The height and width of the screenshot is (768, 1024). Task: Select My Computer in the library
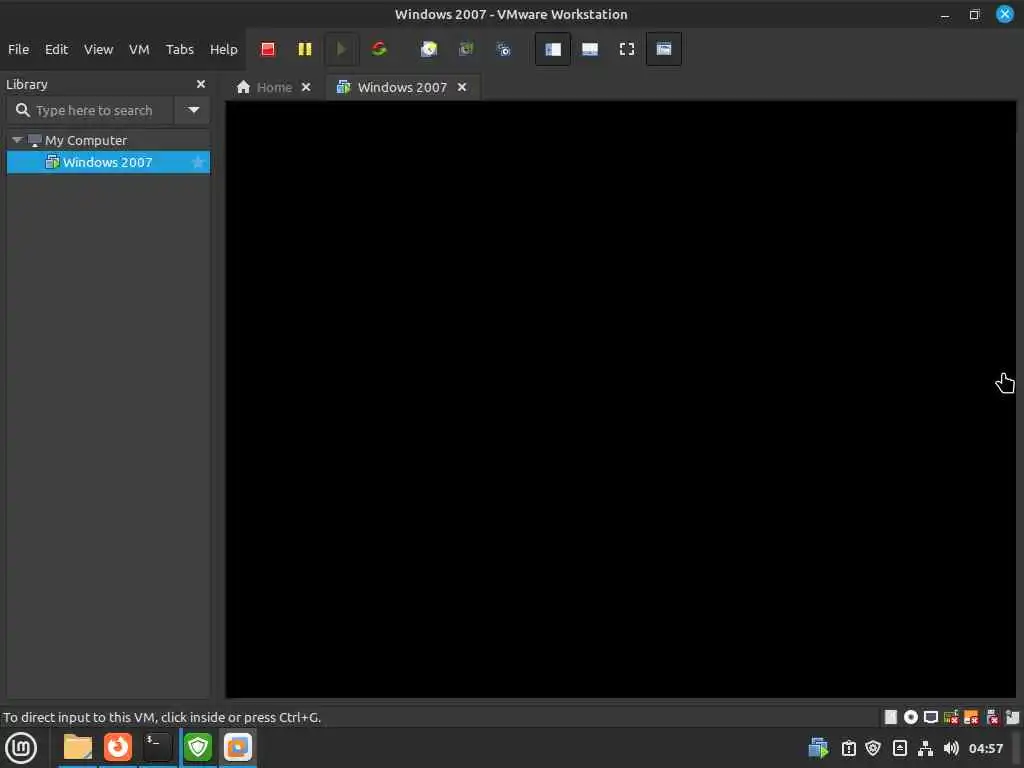85,140
